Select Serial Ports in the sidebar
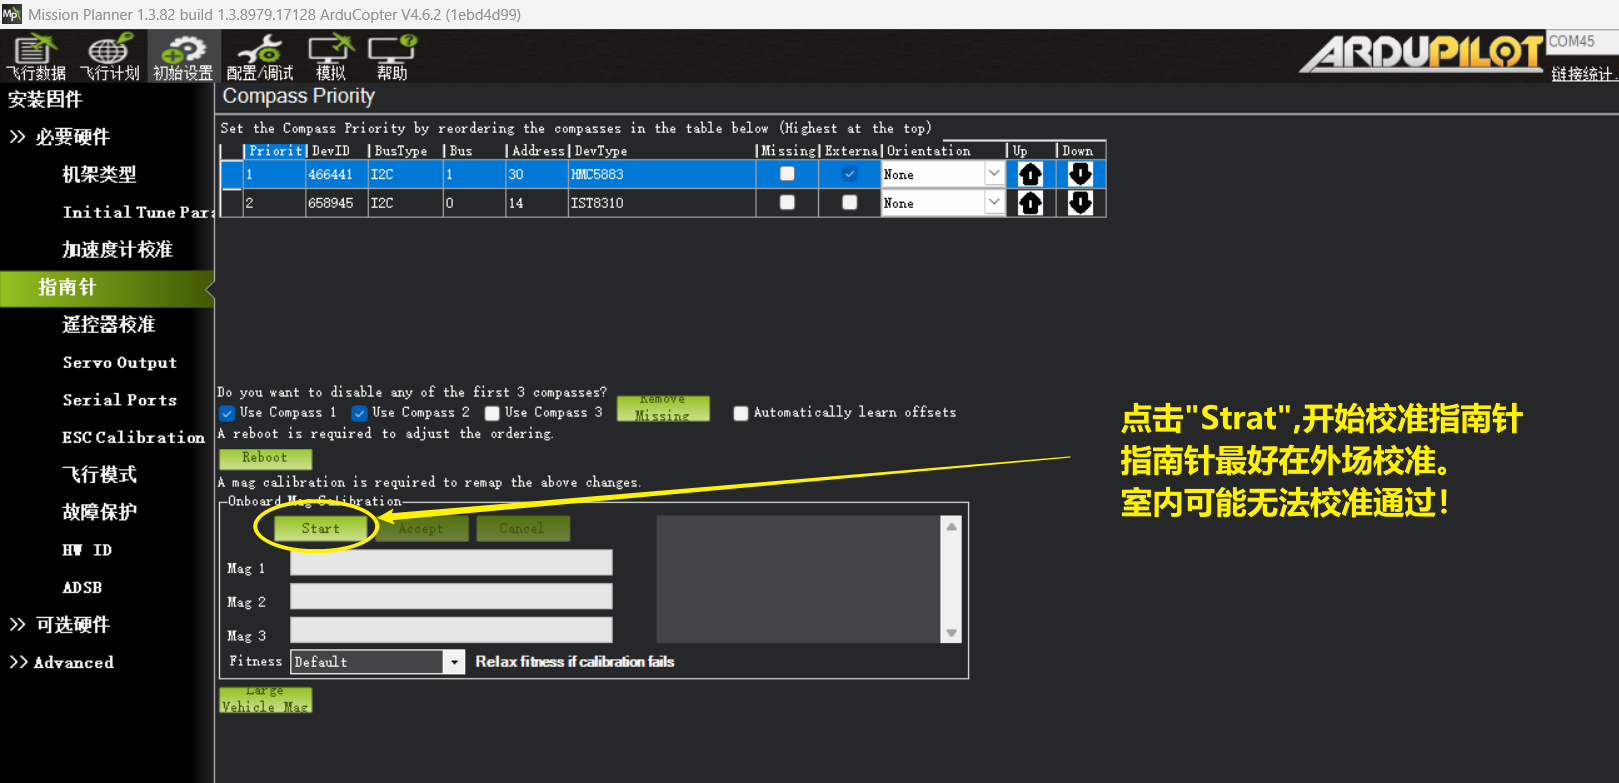 [119, 400]
